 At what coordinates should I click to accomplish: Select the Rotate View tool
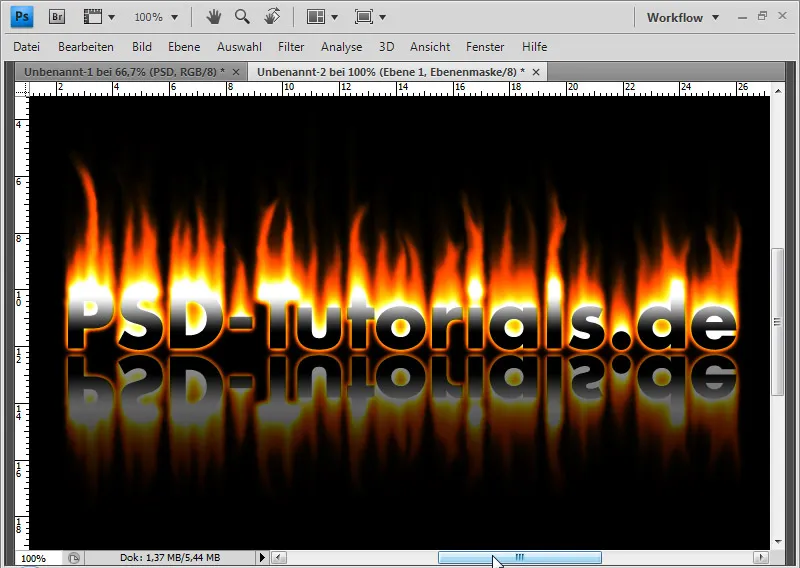tap(272, 17)
